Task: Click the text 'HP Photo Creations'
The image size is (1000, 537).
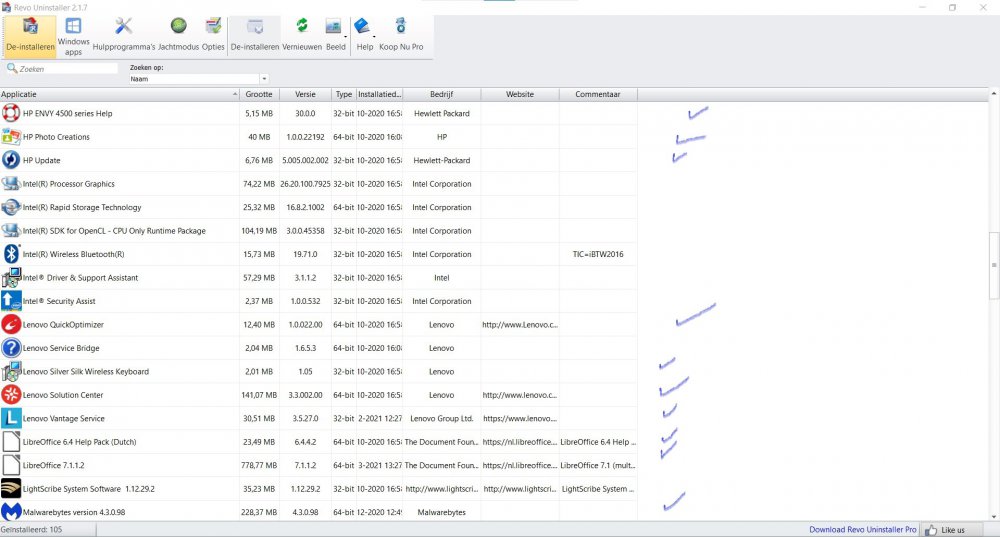Action: coord(56,137)
